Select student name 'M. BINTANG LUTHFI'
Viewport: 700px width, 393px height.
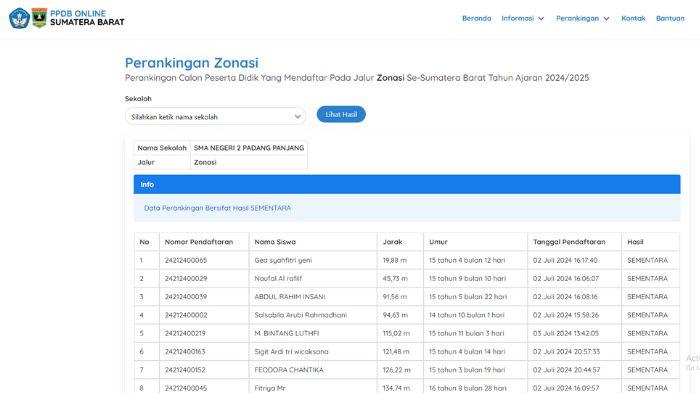287,334
